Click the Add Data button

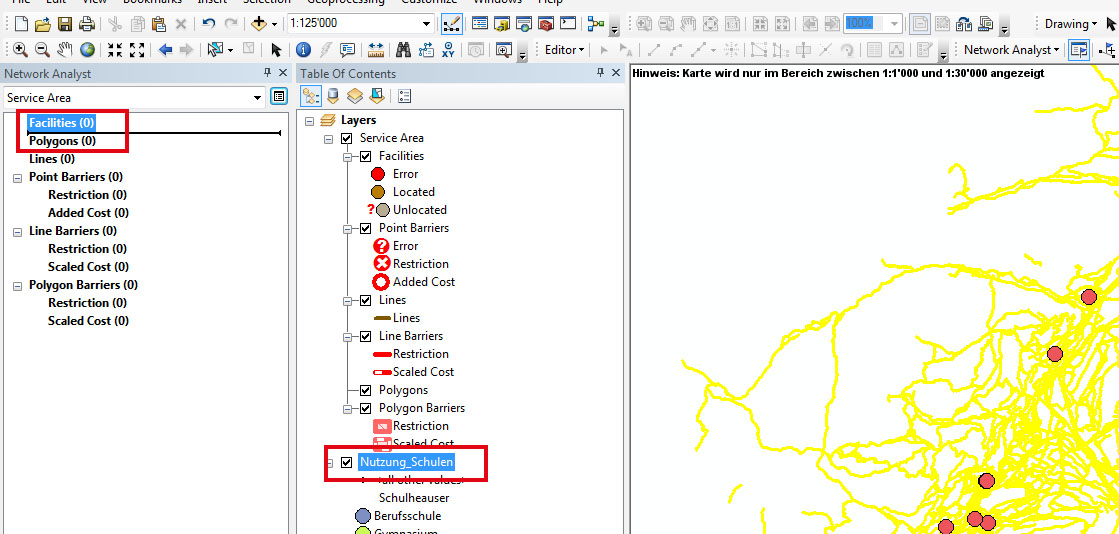click(259, 23)
